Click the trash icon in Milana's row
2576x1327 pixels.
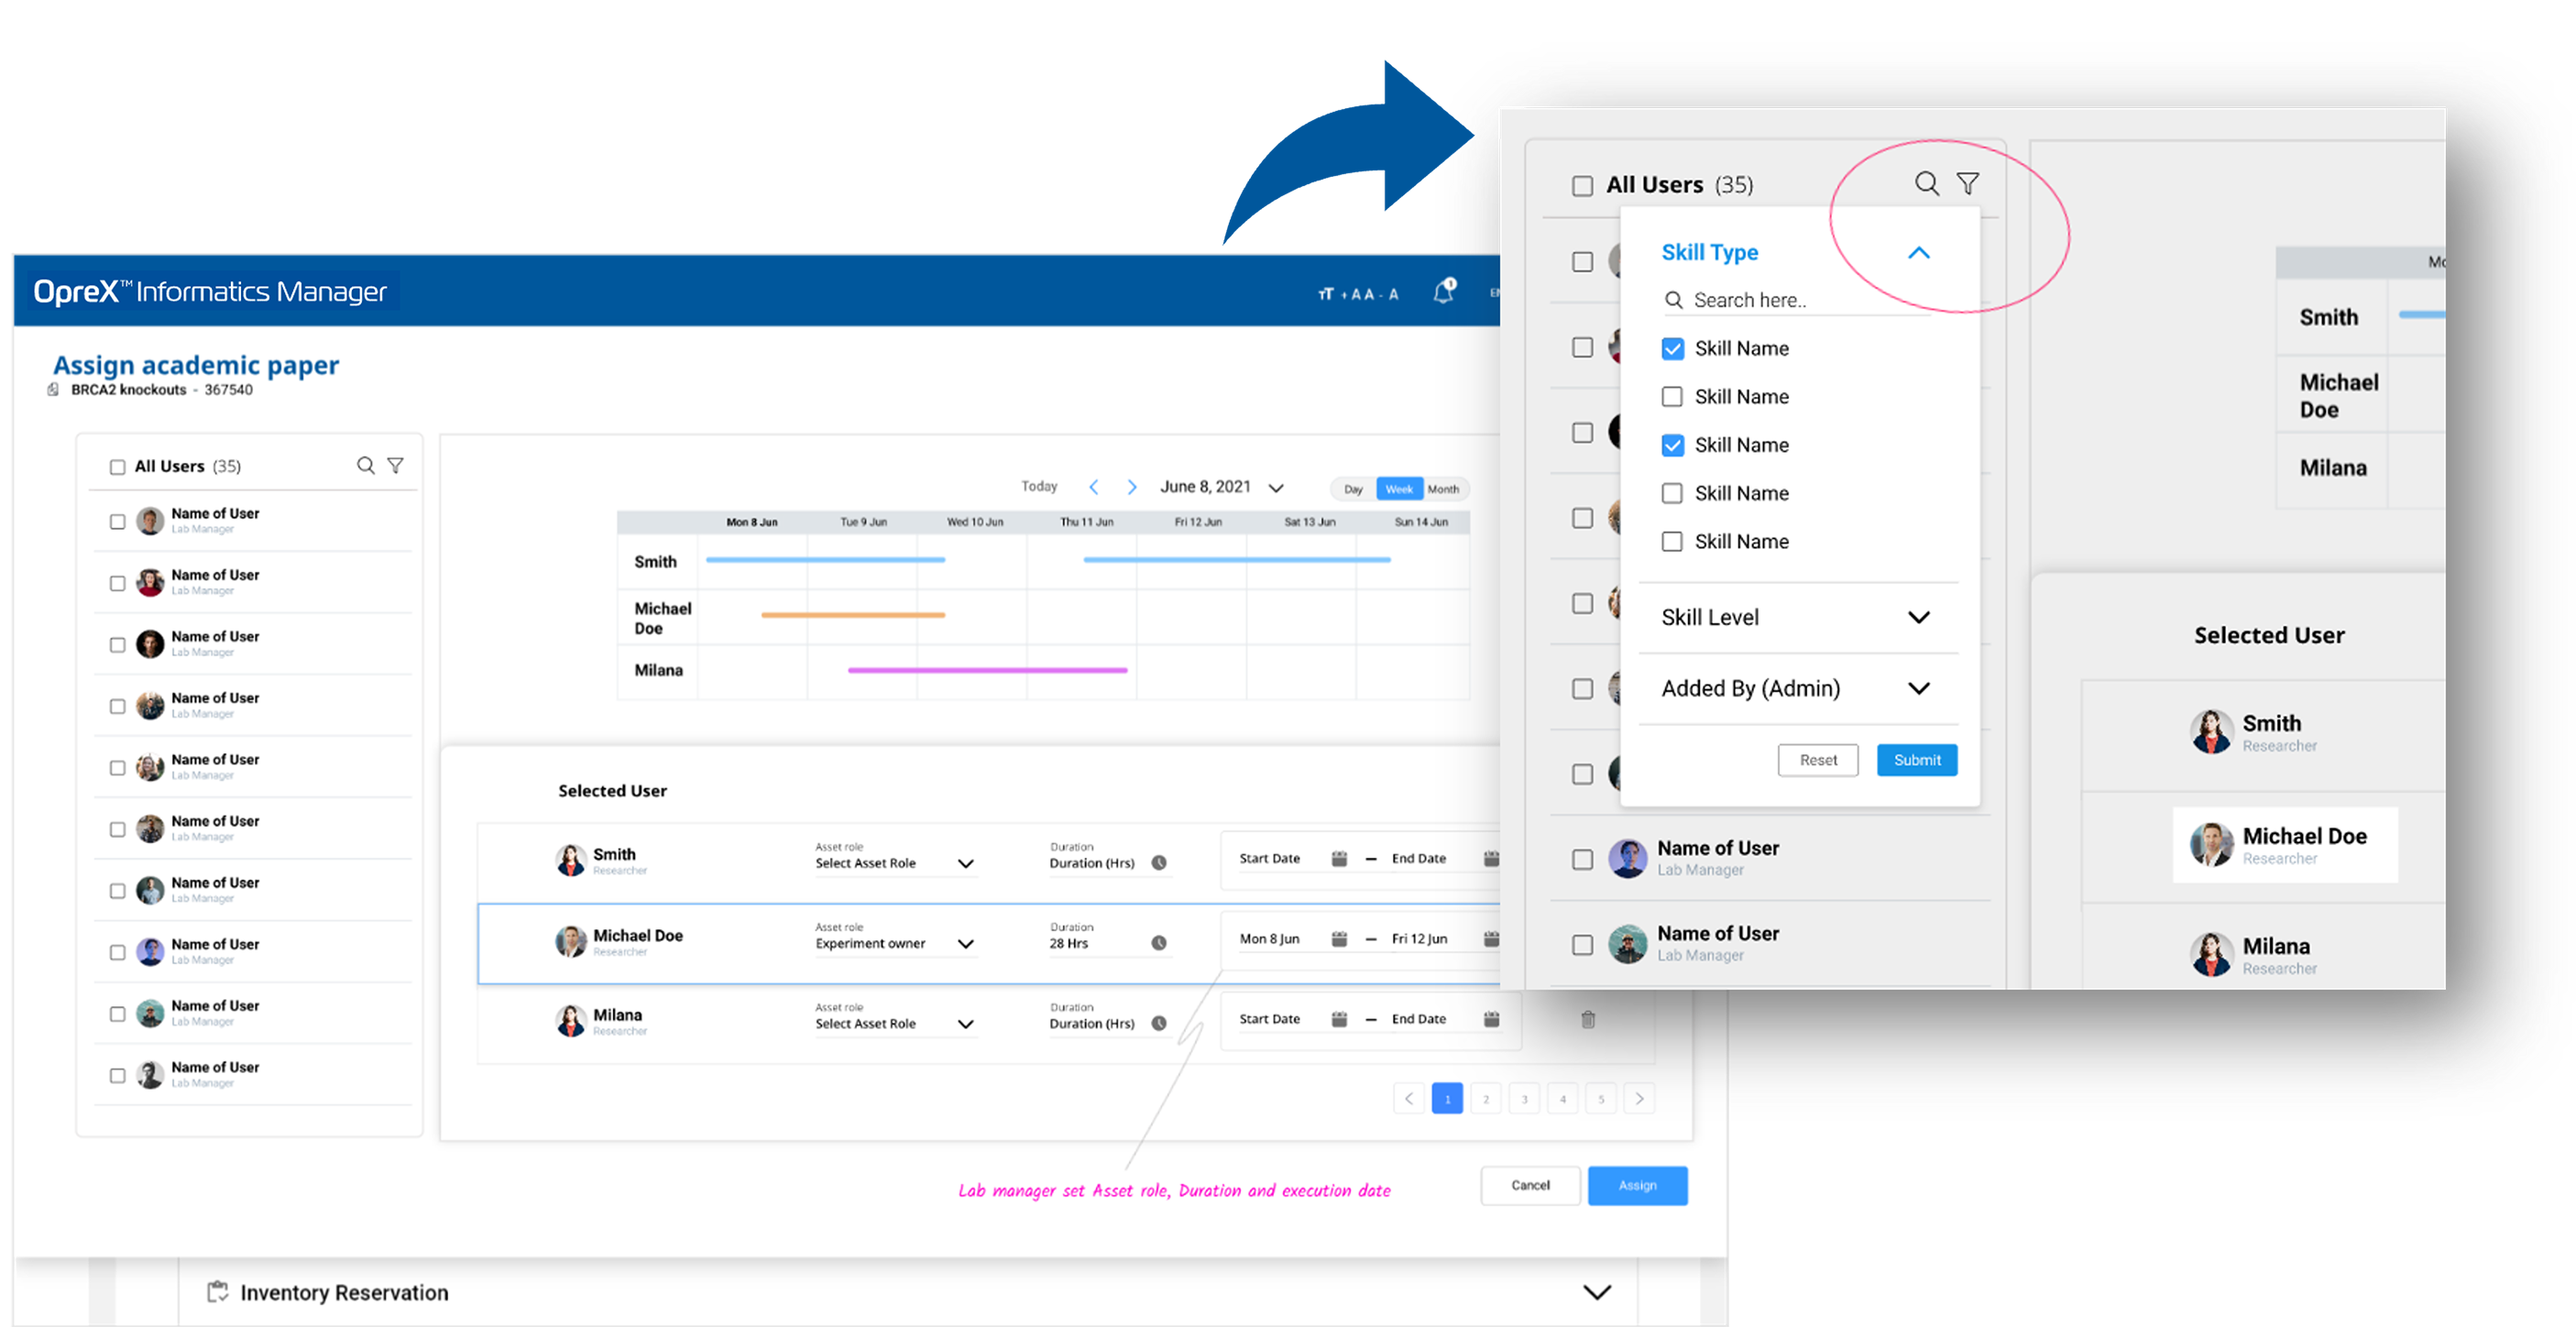point(1587,1020)
